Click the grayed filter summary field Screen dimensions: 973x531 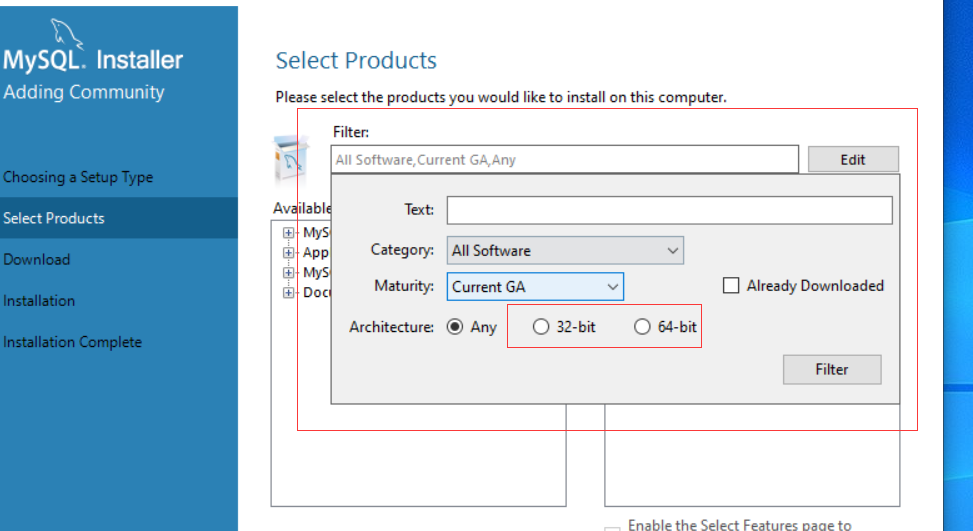(565, 159)
